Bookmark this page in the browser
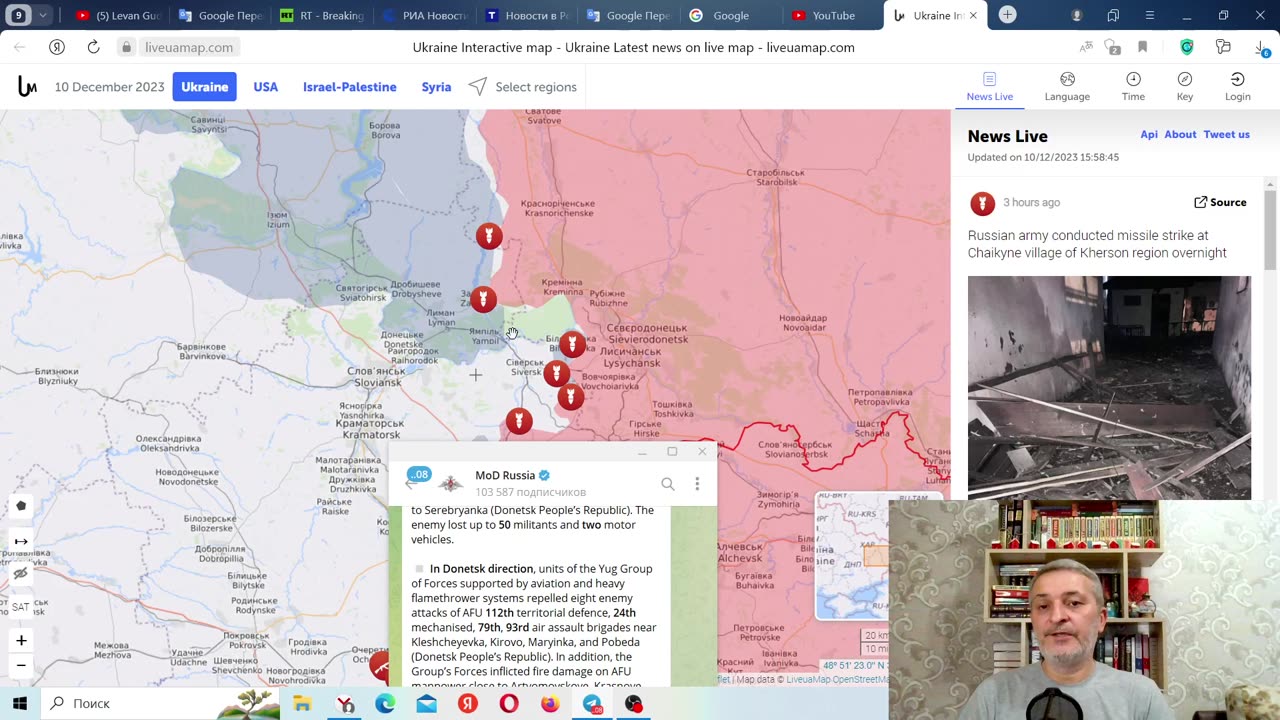1280x720 pixels. [1142, 47]
